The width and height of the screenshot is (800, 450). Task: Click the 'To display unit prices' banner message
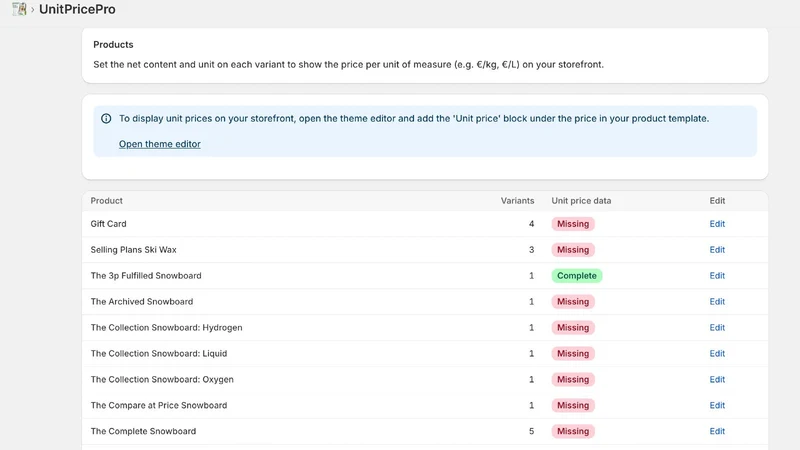(414, 118)
